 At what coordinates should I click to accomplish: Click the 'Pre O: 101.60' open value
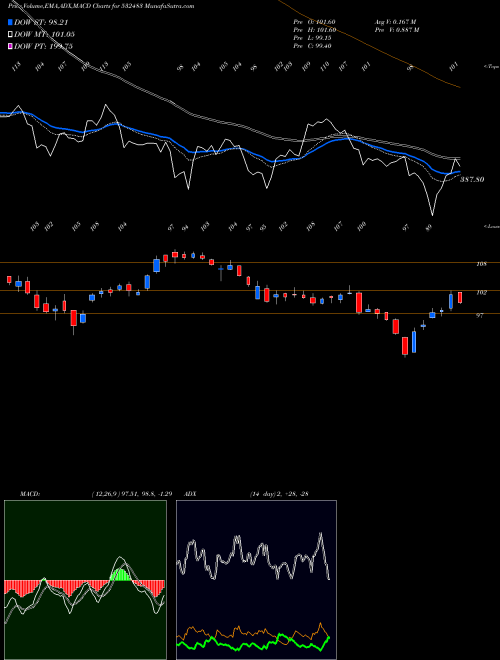tap(315, 21)
